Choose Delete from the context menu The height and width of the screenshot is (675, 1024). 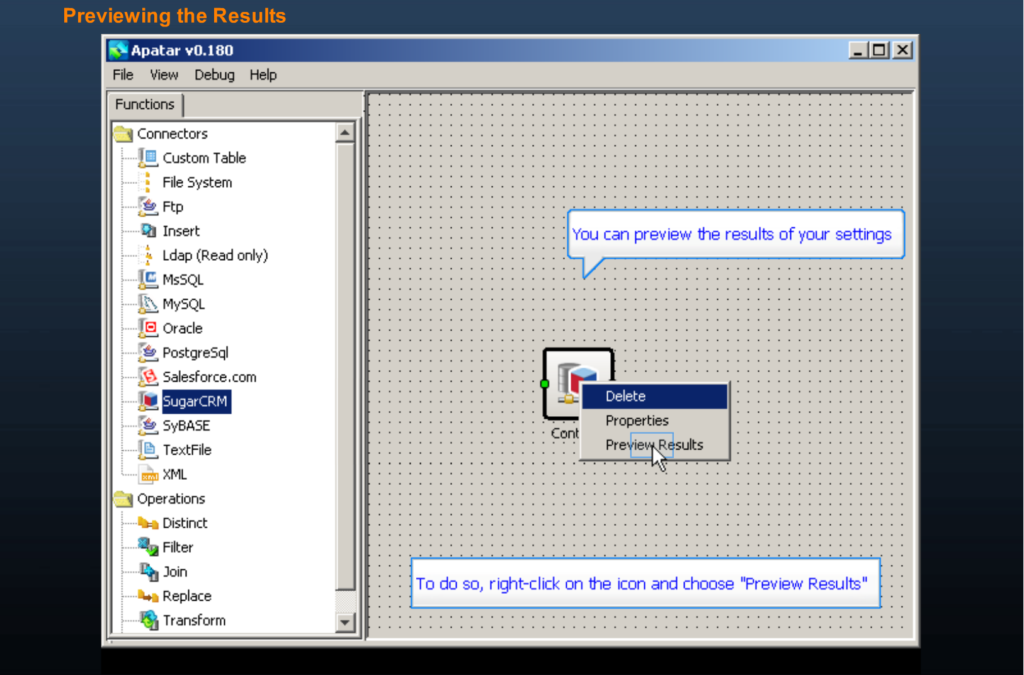tap(654, 396)
